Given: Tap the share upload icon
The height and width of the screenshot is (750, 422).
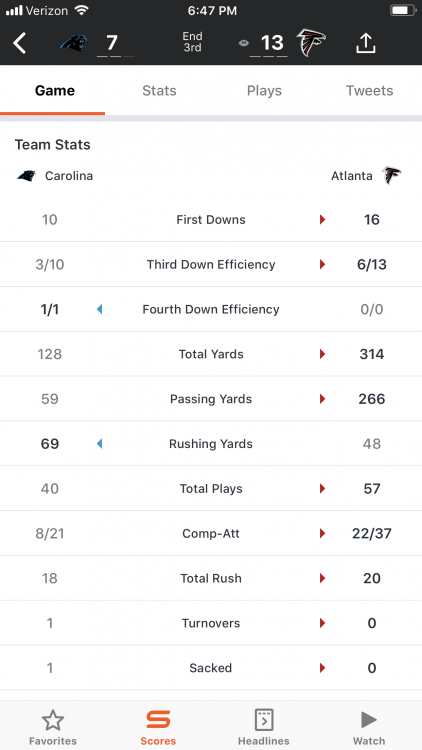Looking at the screenshot, I should [x=366, y=44].
